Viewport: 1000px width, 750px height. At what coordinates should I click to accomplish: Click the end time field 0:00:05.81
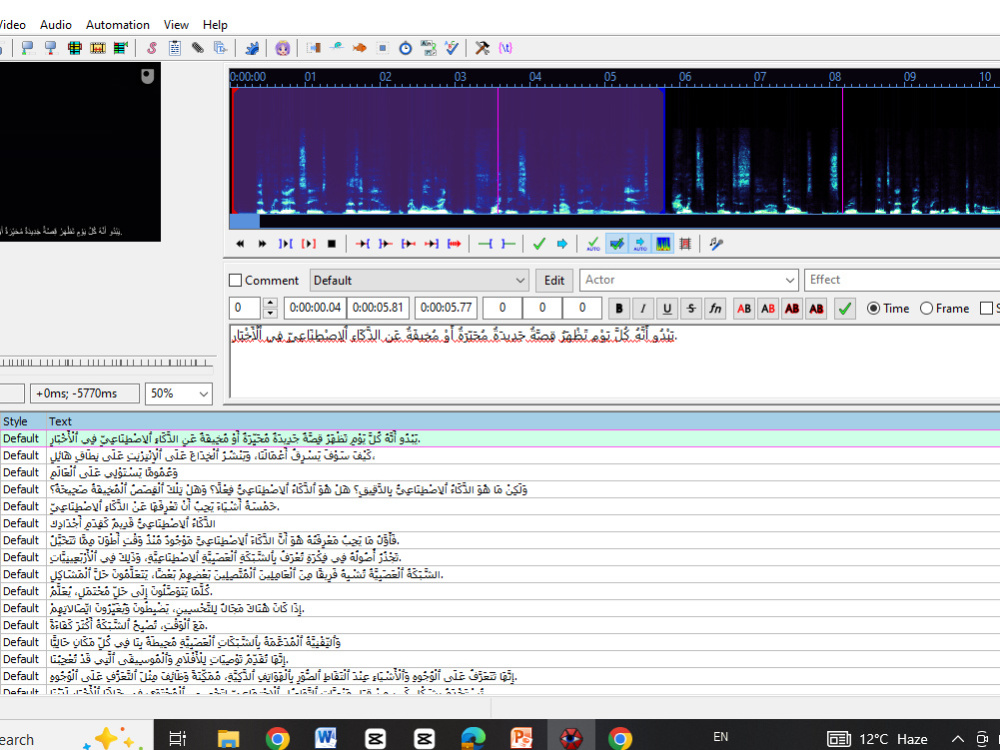tap(378, 308)
